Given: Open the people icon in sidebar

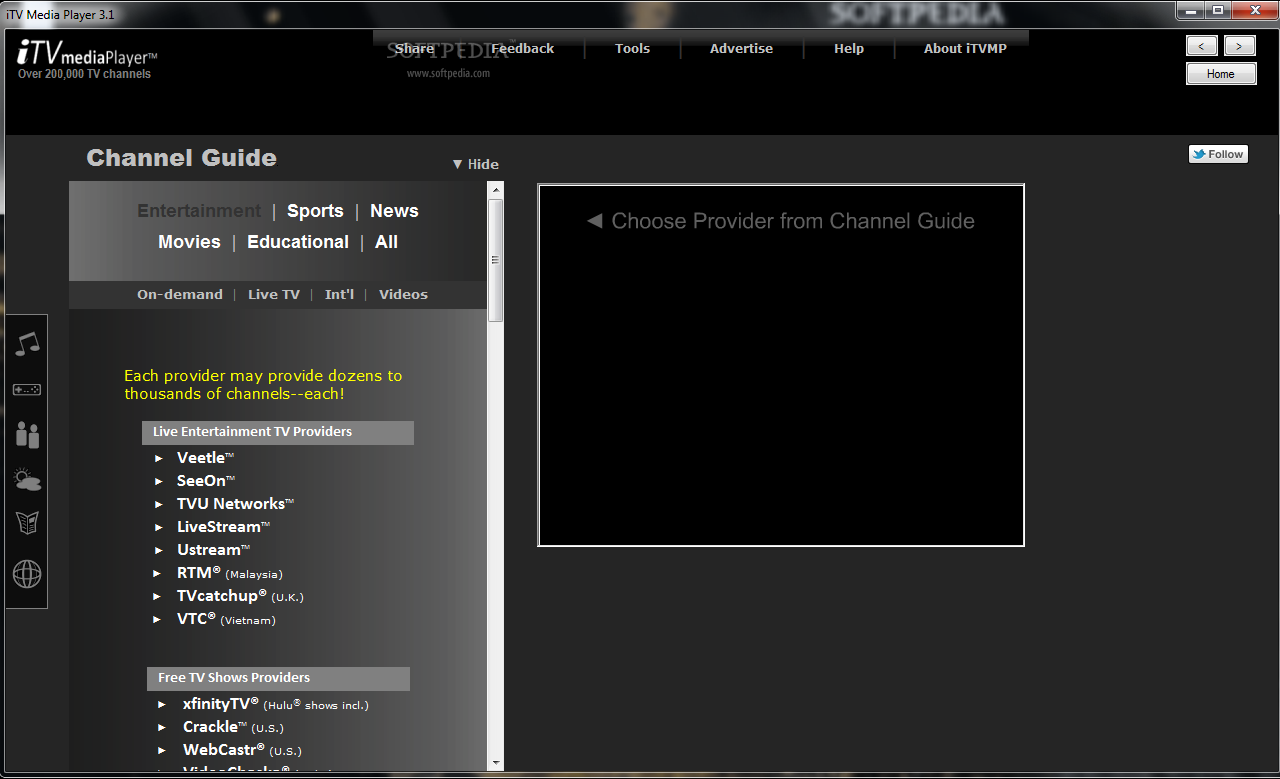Looking at the screenshot, I should [x=27, y=435].
